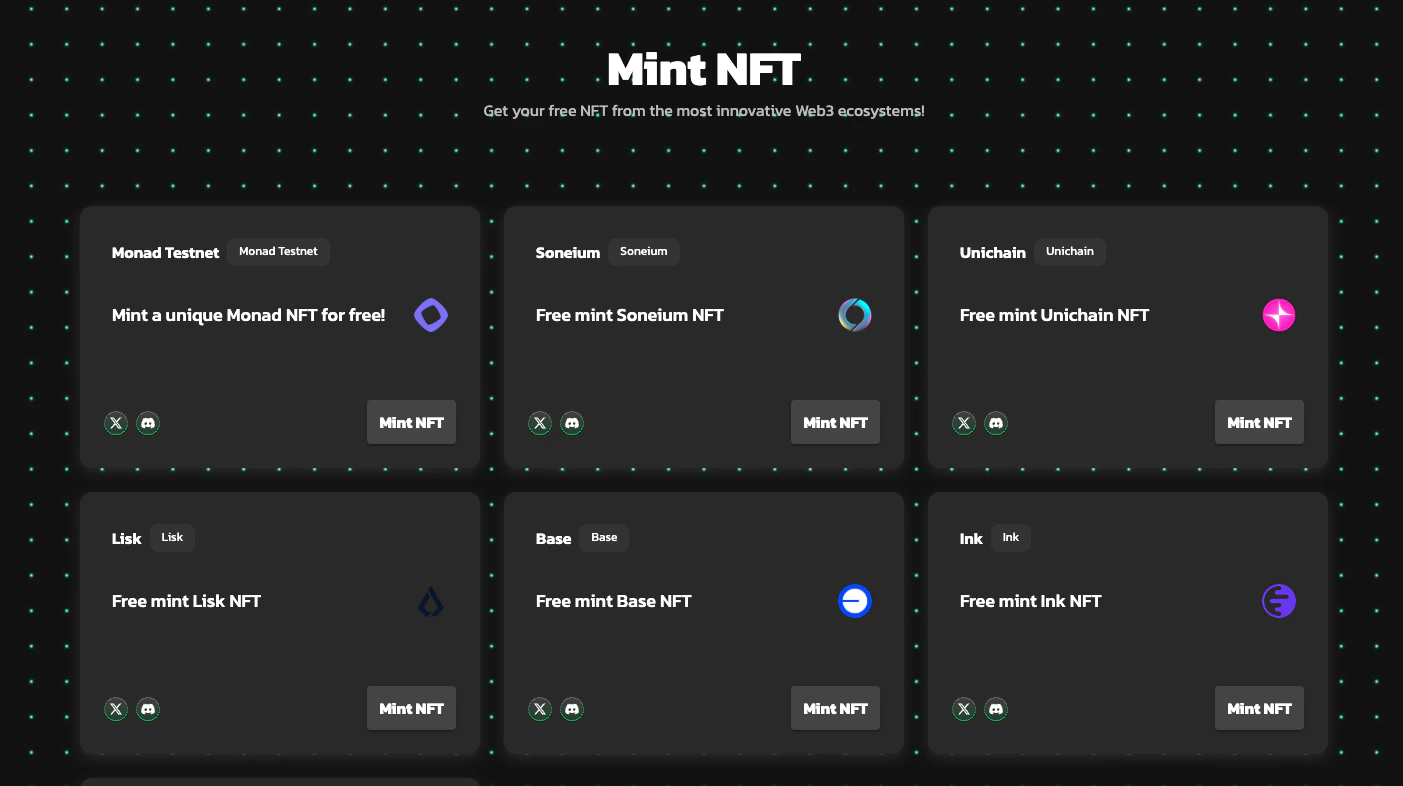The width and height of the screenshot is (1403, 786).
Task: Click 'Free mint Unichain NFT' text
Action: [x=1055, y=315]
